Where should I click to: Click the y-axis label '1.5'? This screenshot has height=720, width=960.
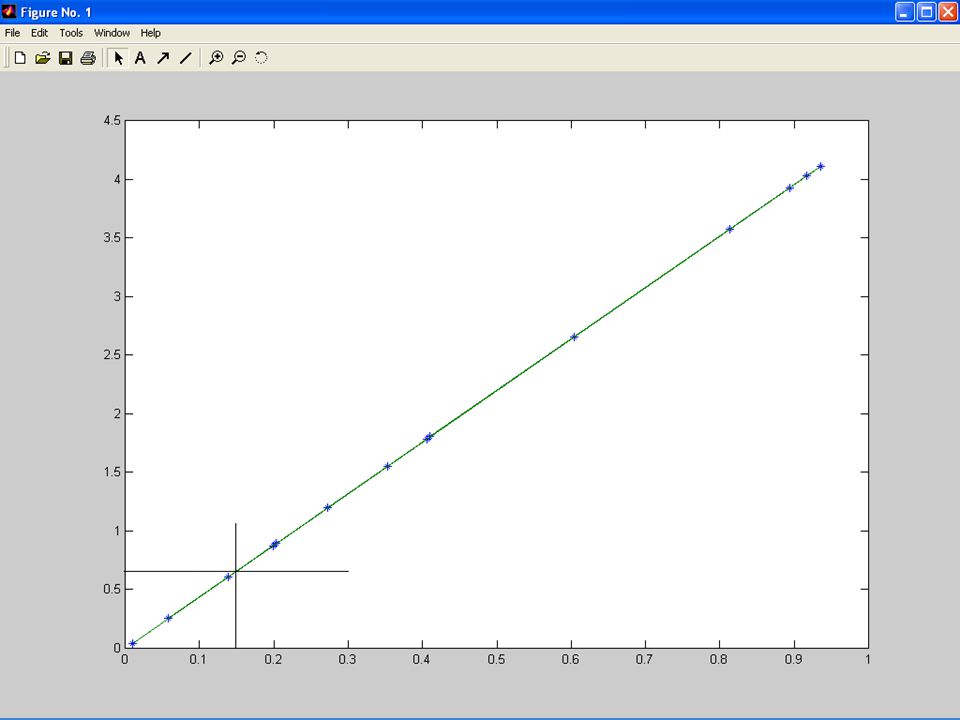click(x=112, y=472)
